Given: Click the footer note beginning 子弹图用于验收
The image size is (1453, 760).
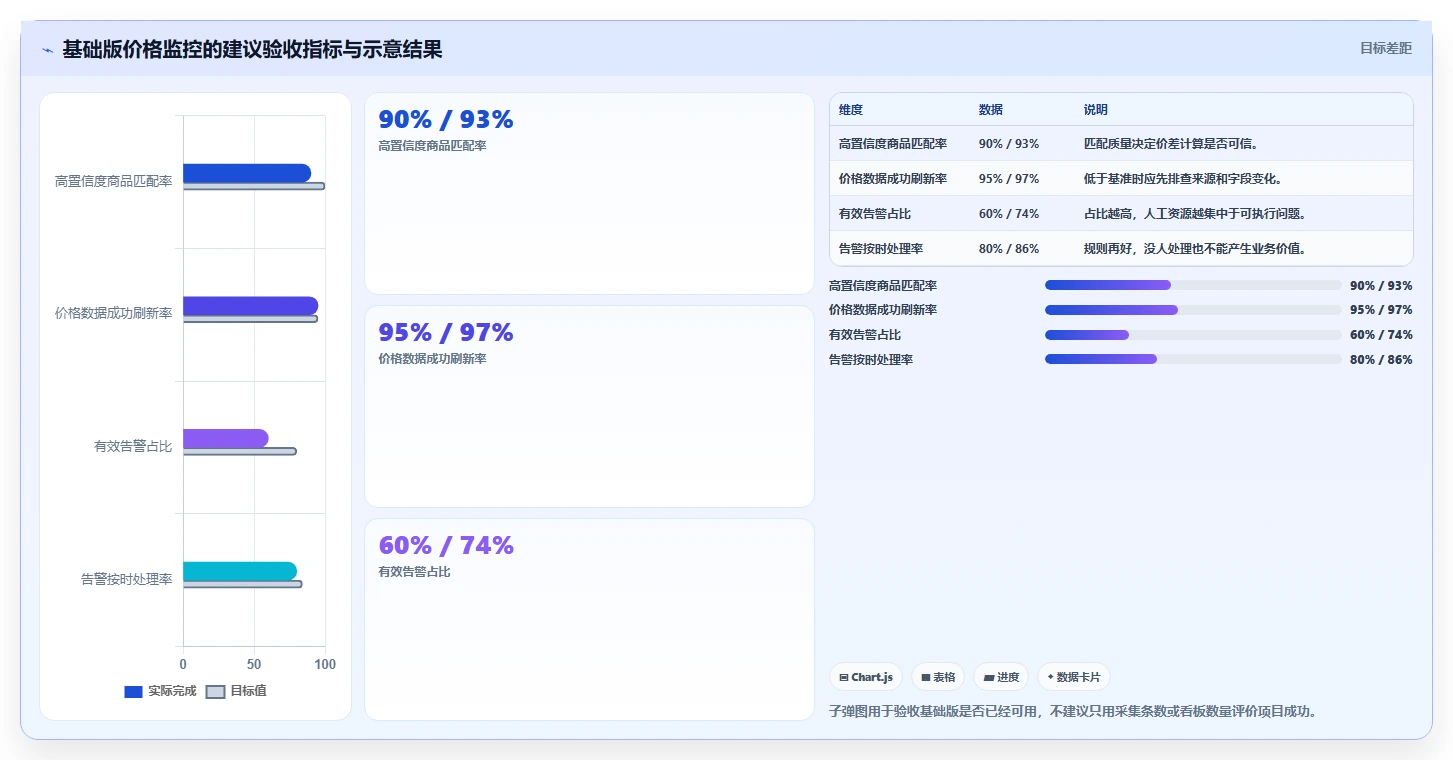Looking at the screenshot, I should pyautogui.click(x=1073, y=712).
